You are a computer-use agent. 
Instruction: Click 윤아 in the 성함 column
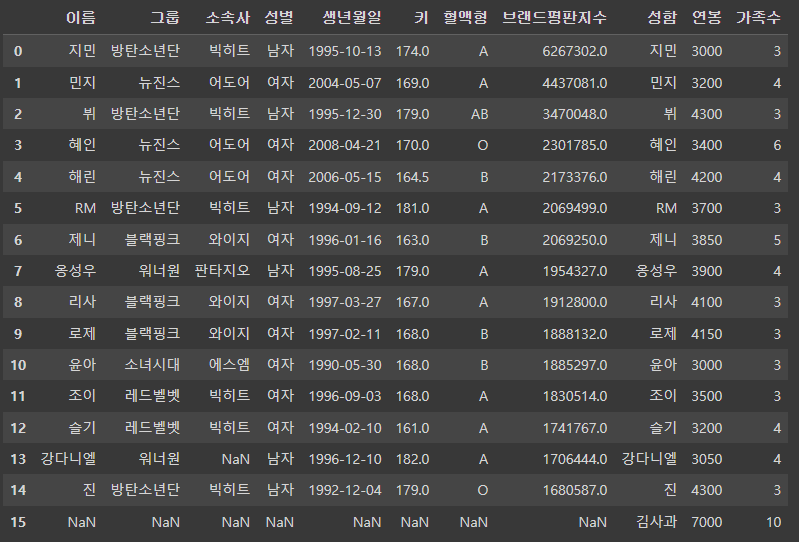[663, 365]
